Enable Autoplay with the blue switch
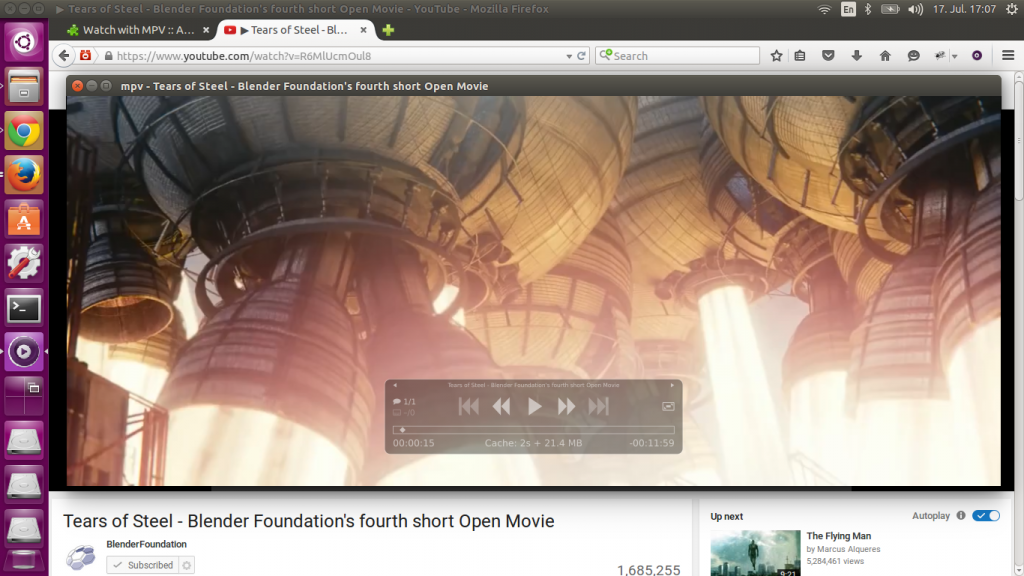 pyautogui.click(x=984, y=515)
